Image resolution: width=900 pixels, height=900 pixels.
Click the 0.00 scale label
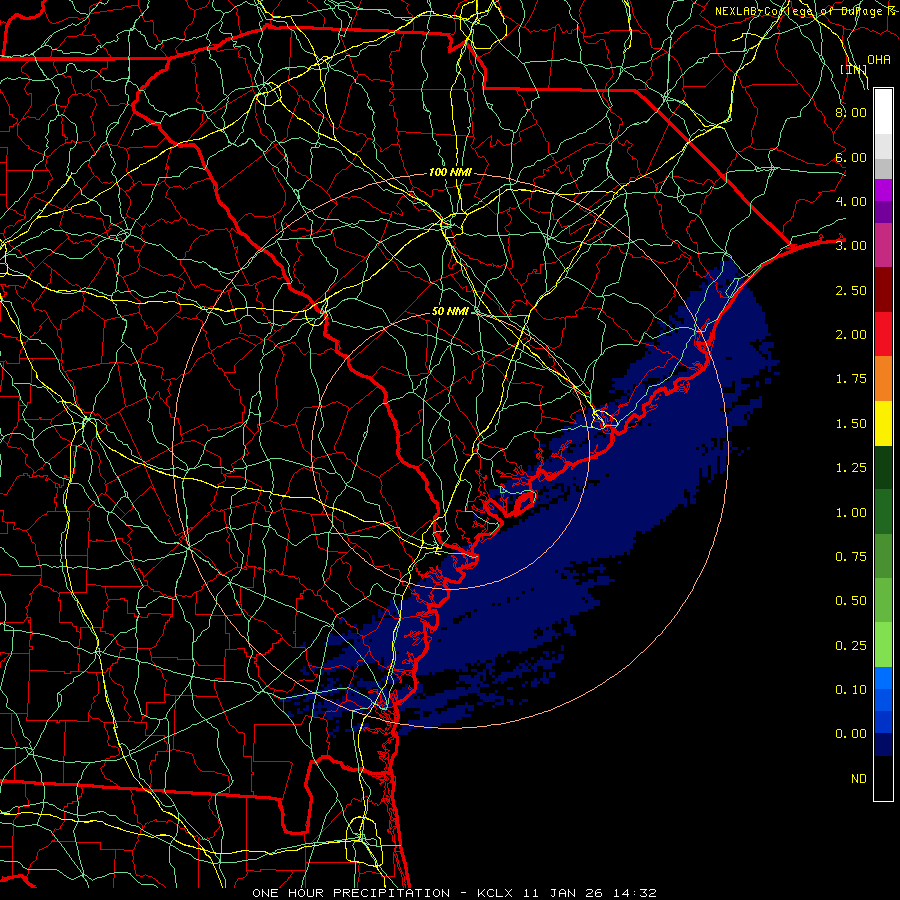(851, 734)
